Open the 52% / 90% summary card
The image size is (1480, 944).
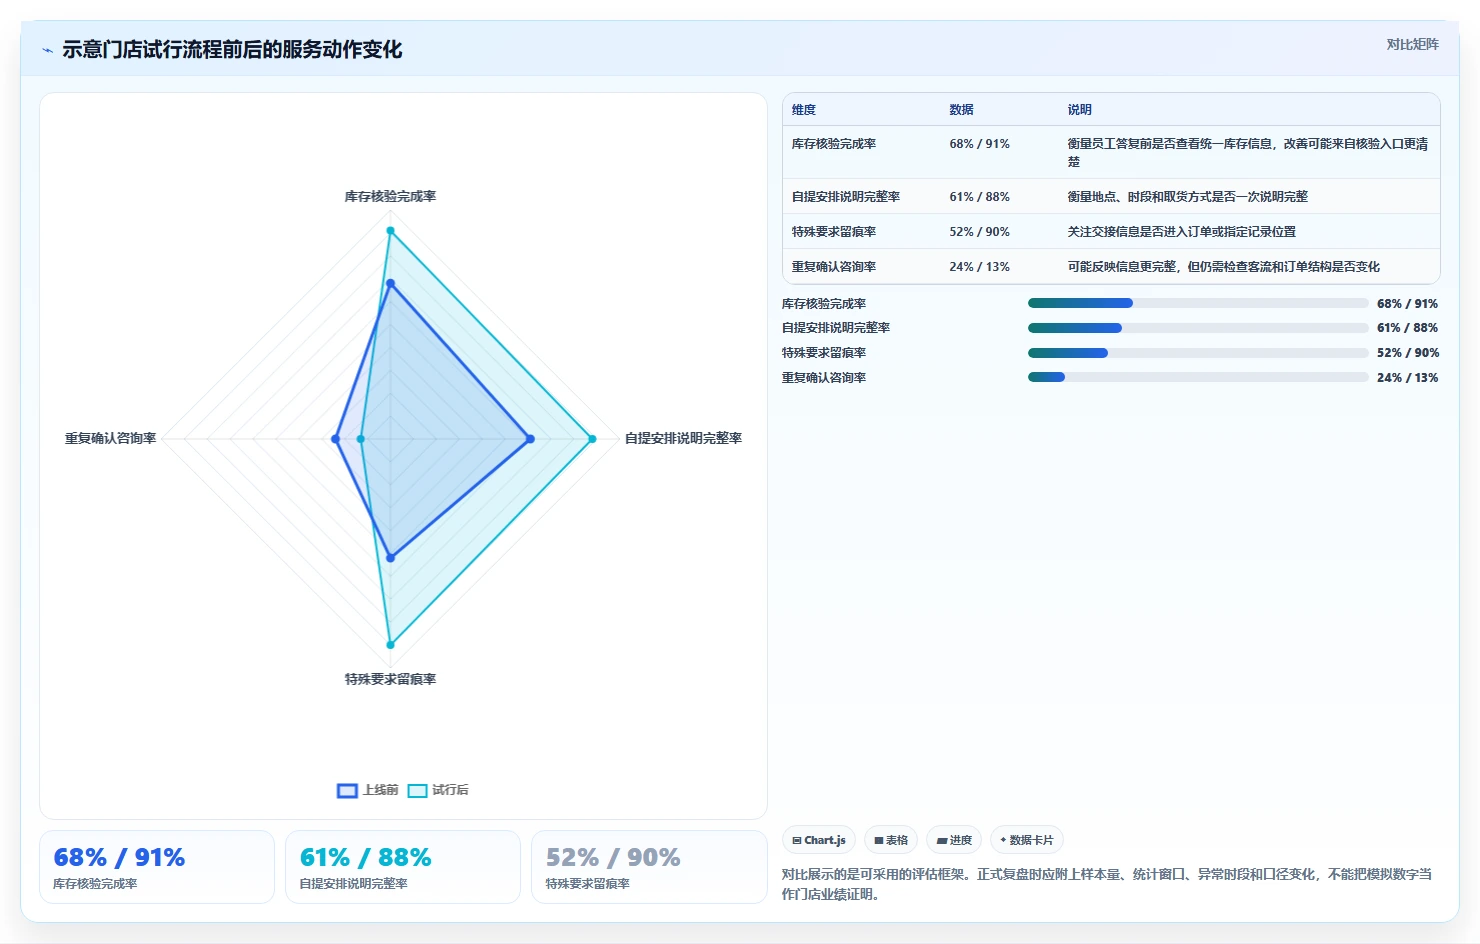(x=649, y=867)
